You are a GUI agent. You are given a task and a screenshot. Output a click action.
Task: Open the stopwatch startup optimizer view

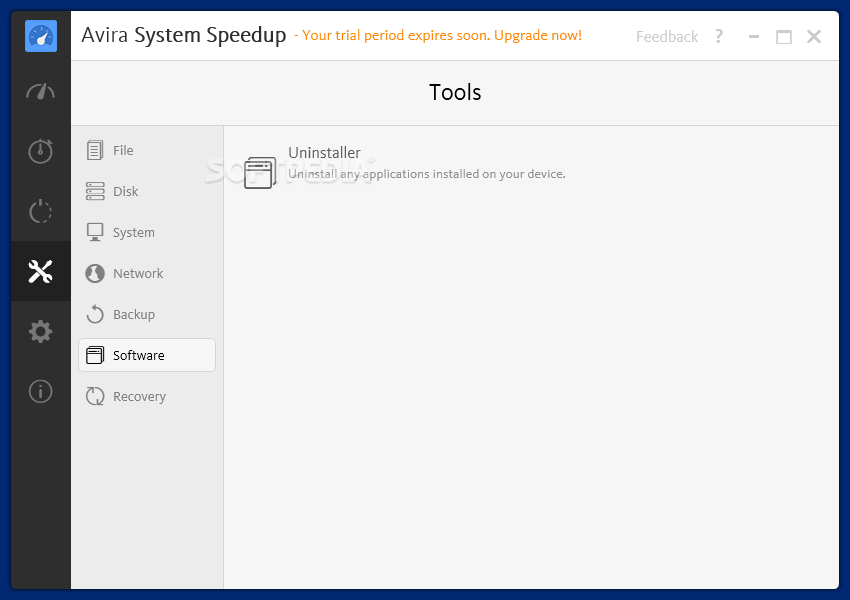tap(41, 151)
